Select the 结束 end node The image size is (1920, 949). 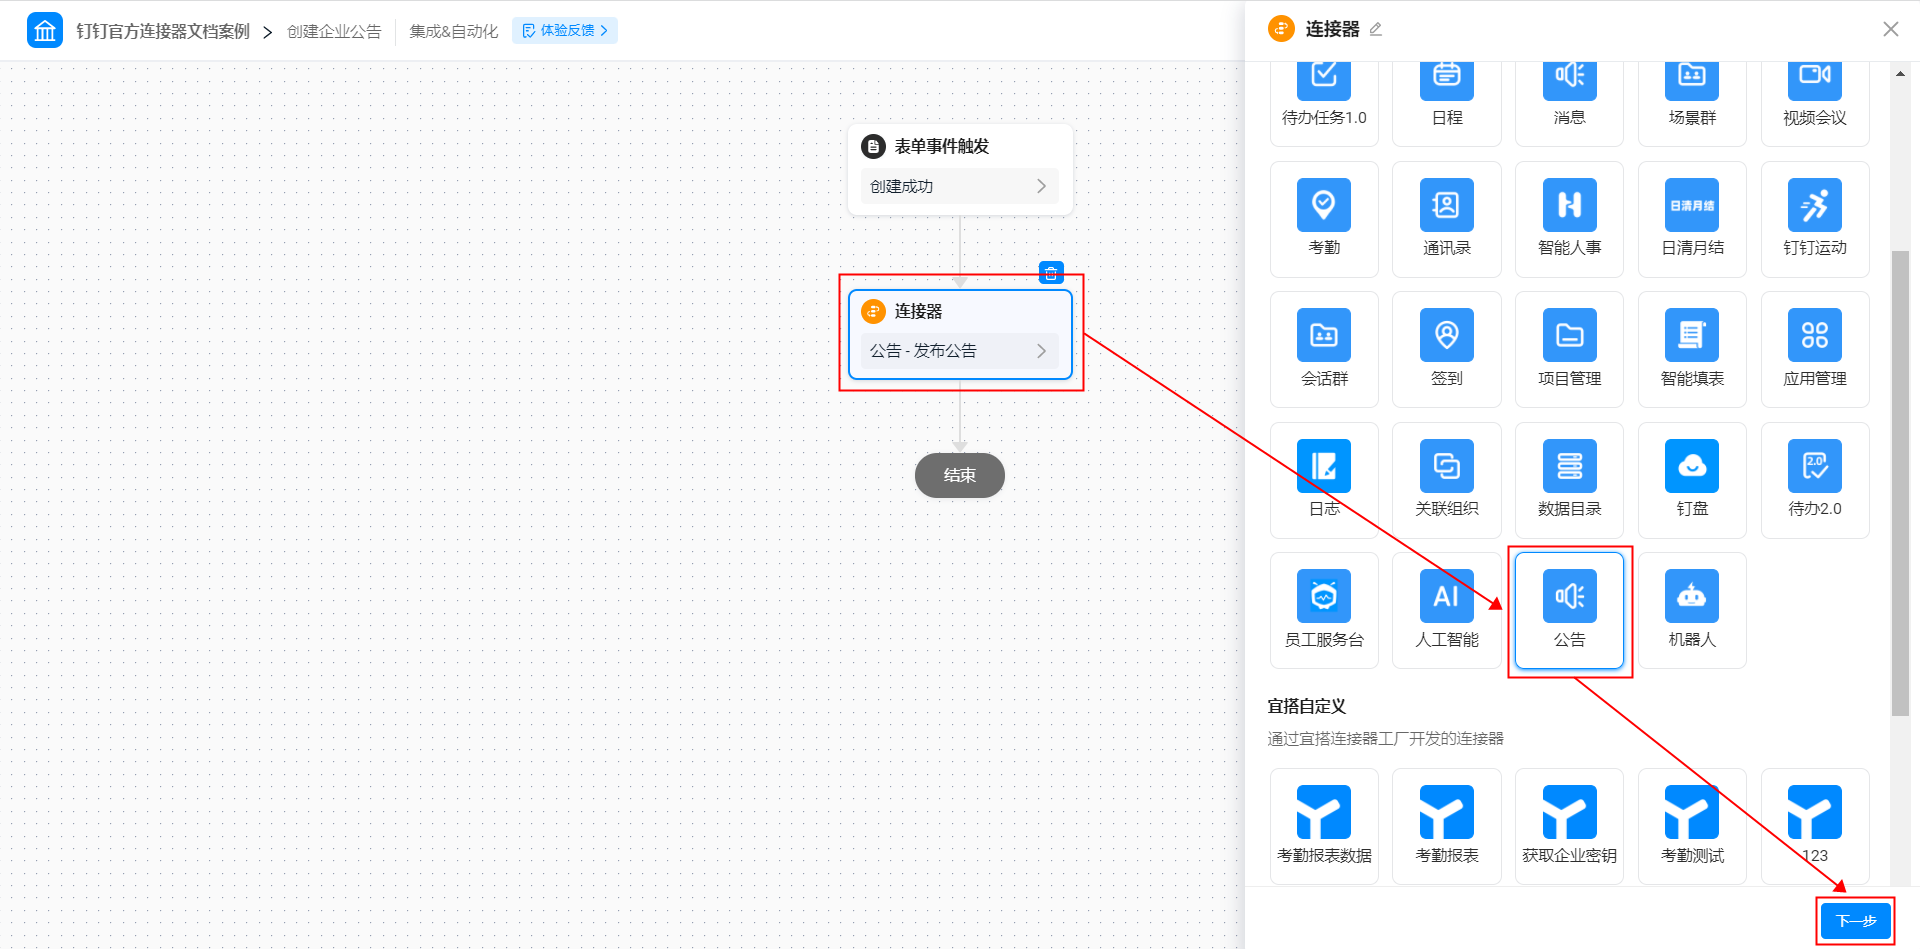959,475
